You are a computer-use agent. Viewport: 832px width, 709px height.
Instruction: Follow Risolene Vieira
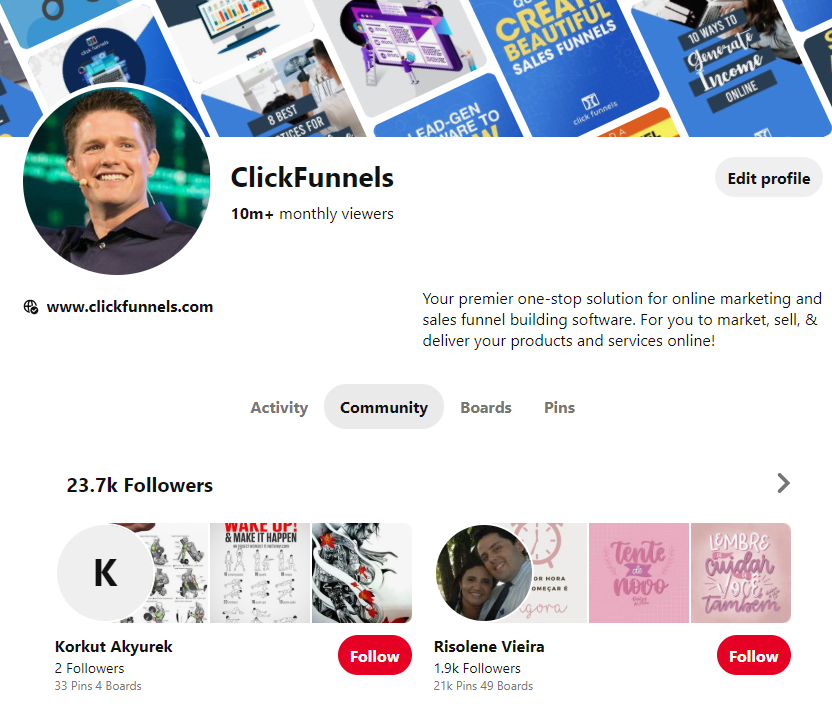tap(753, 656)
